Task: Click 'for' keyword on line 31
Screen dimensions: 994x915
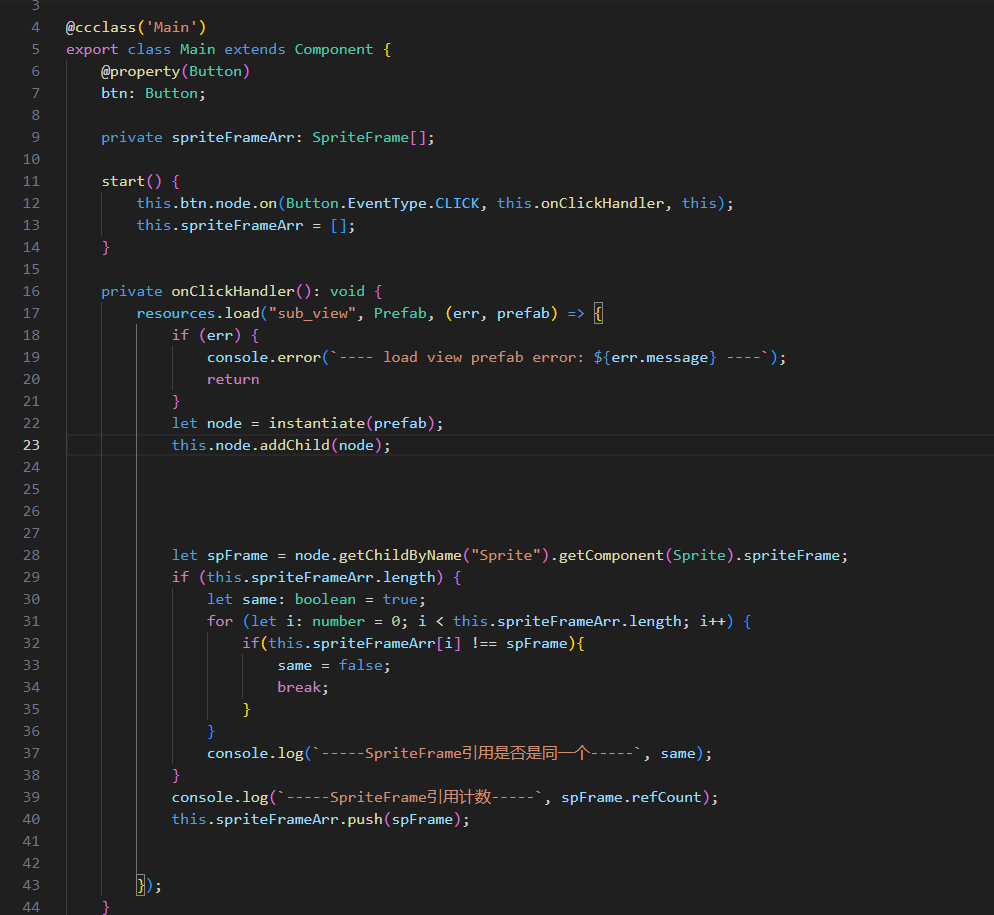Action: (x=220, y=621)
